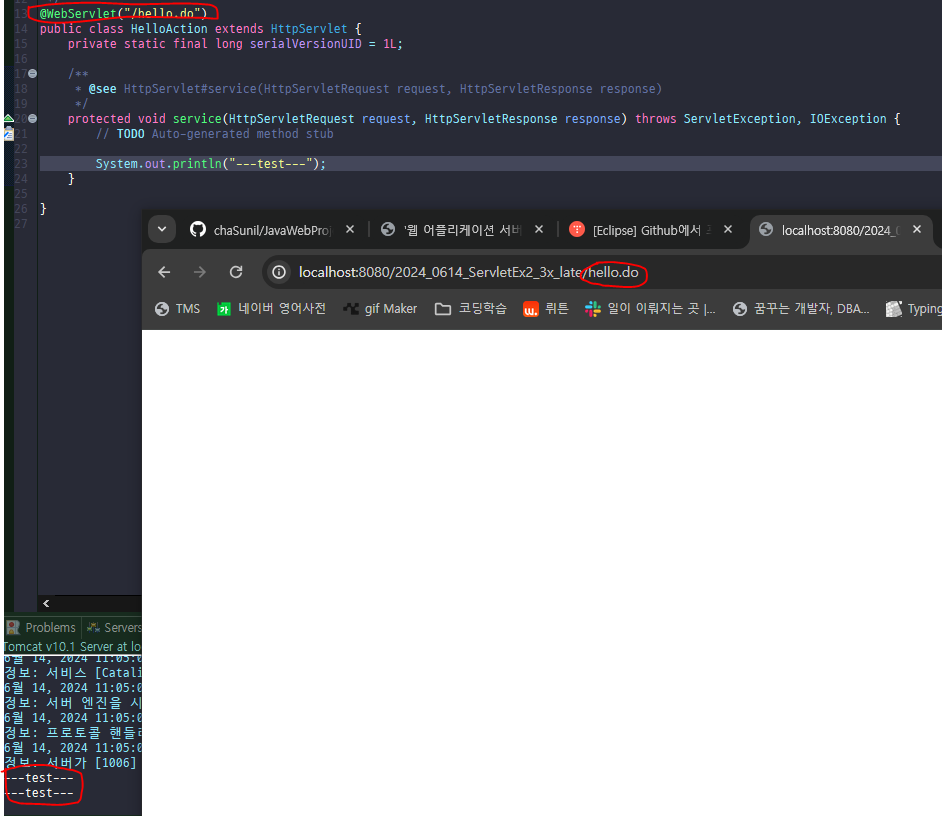
Task: Close the localhost:8080 tab
Action: click(x=917, y=230)
